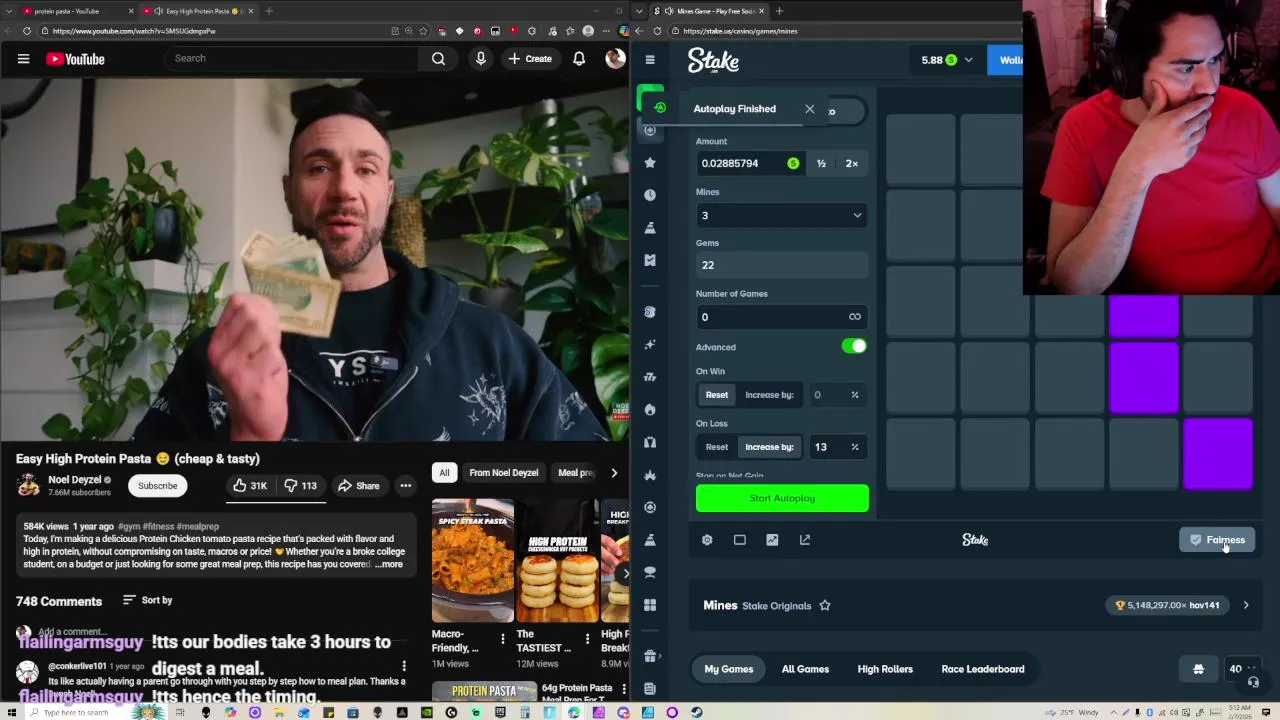The height and width of the screenshot is (720, 1280).
Task: Select Reset under On Win
Action: click(x=717, y=395)
